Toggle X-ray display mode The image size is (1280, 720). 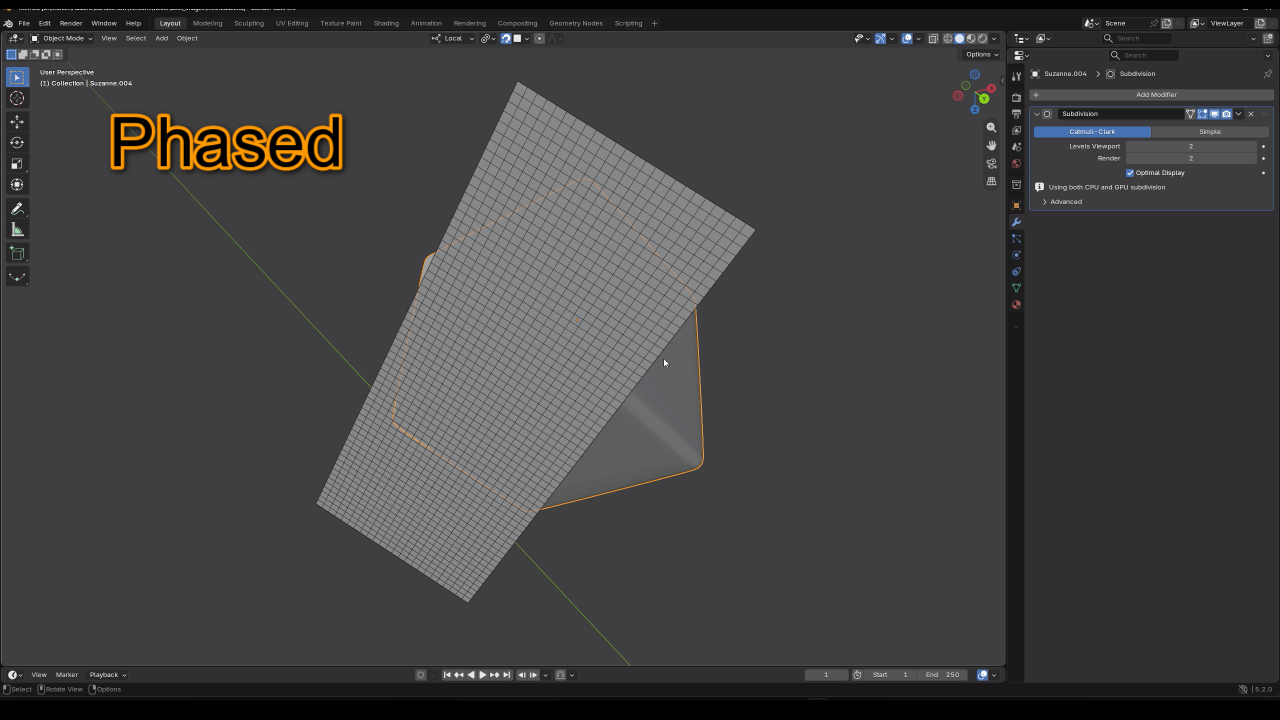point(933,39)
